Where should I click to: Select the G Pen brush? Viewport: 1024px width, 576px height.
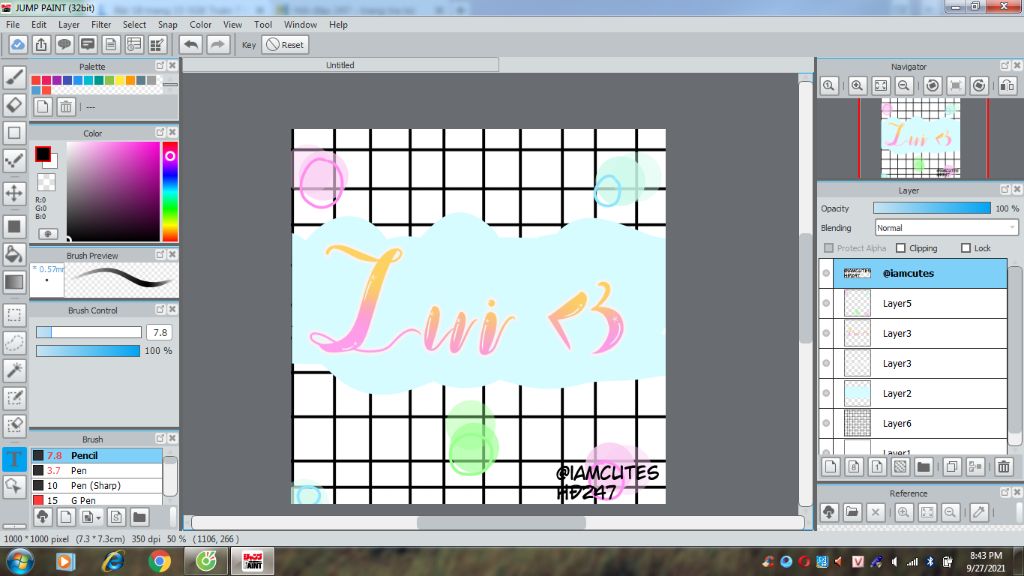[97, 500]
